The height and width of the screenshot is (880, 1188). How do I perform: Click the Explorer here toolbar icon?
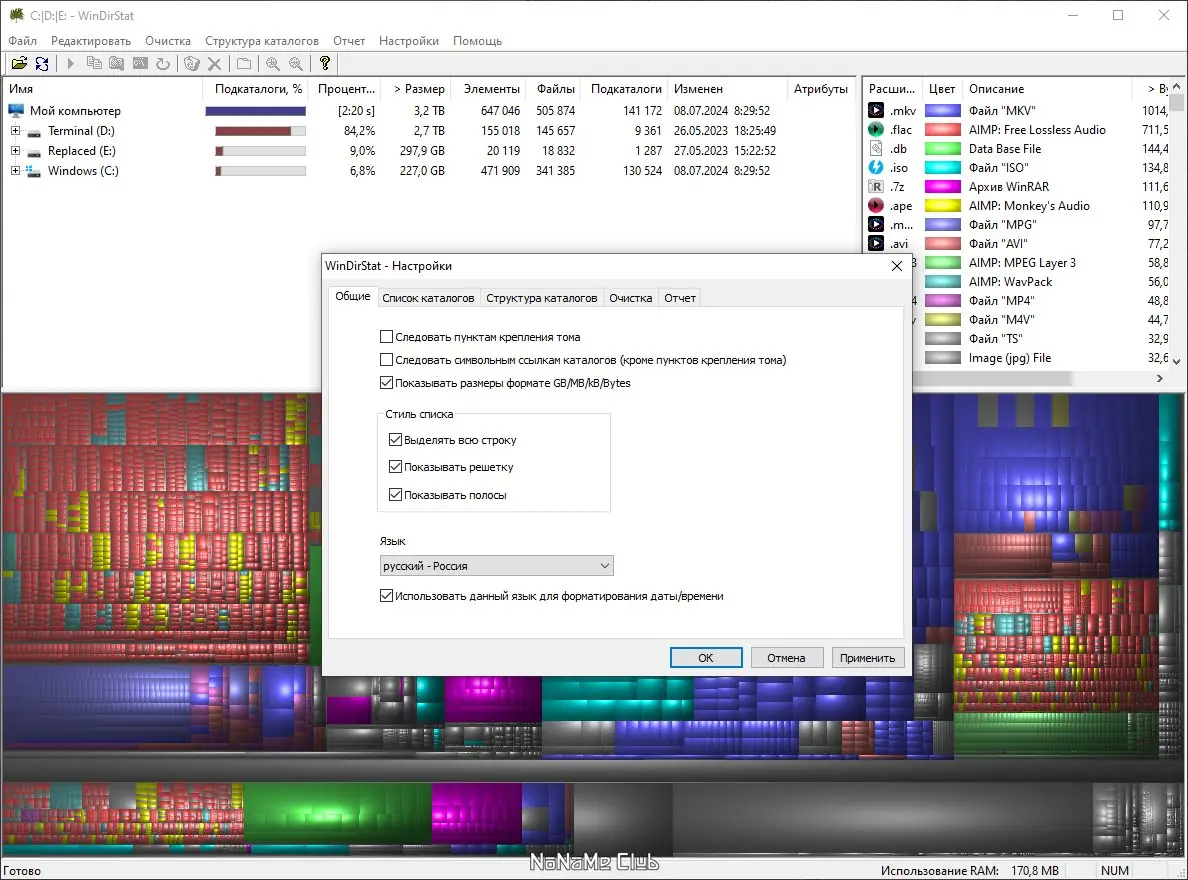click(117, 64)
